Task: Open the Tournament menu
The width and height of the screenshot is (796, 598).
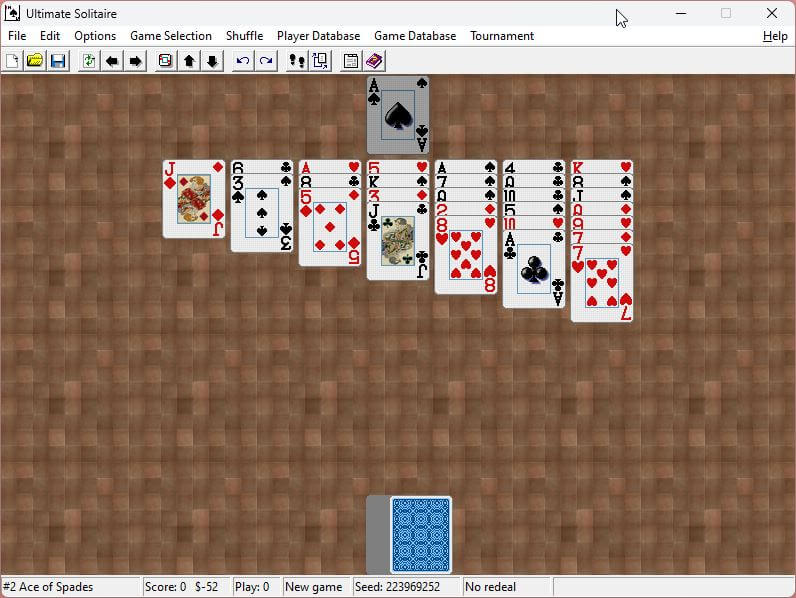Action: click(x=502, y=36)
